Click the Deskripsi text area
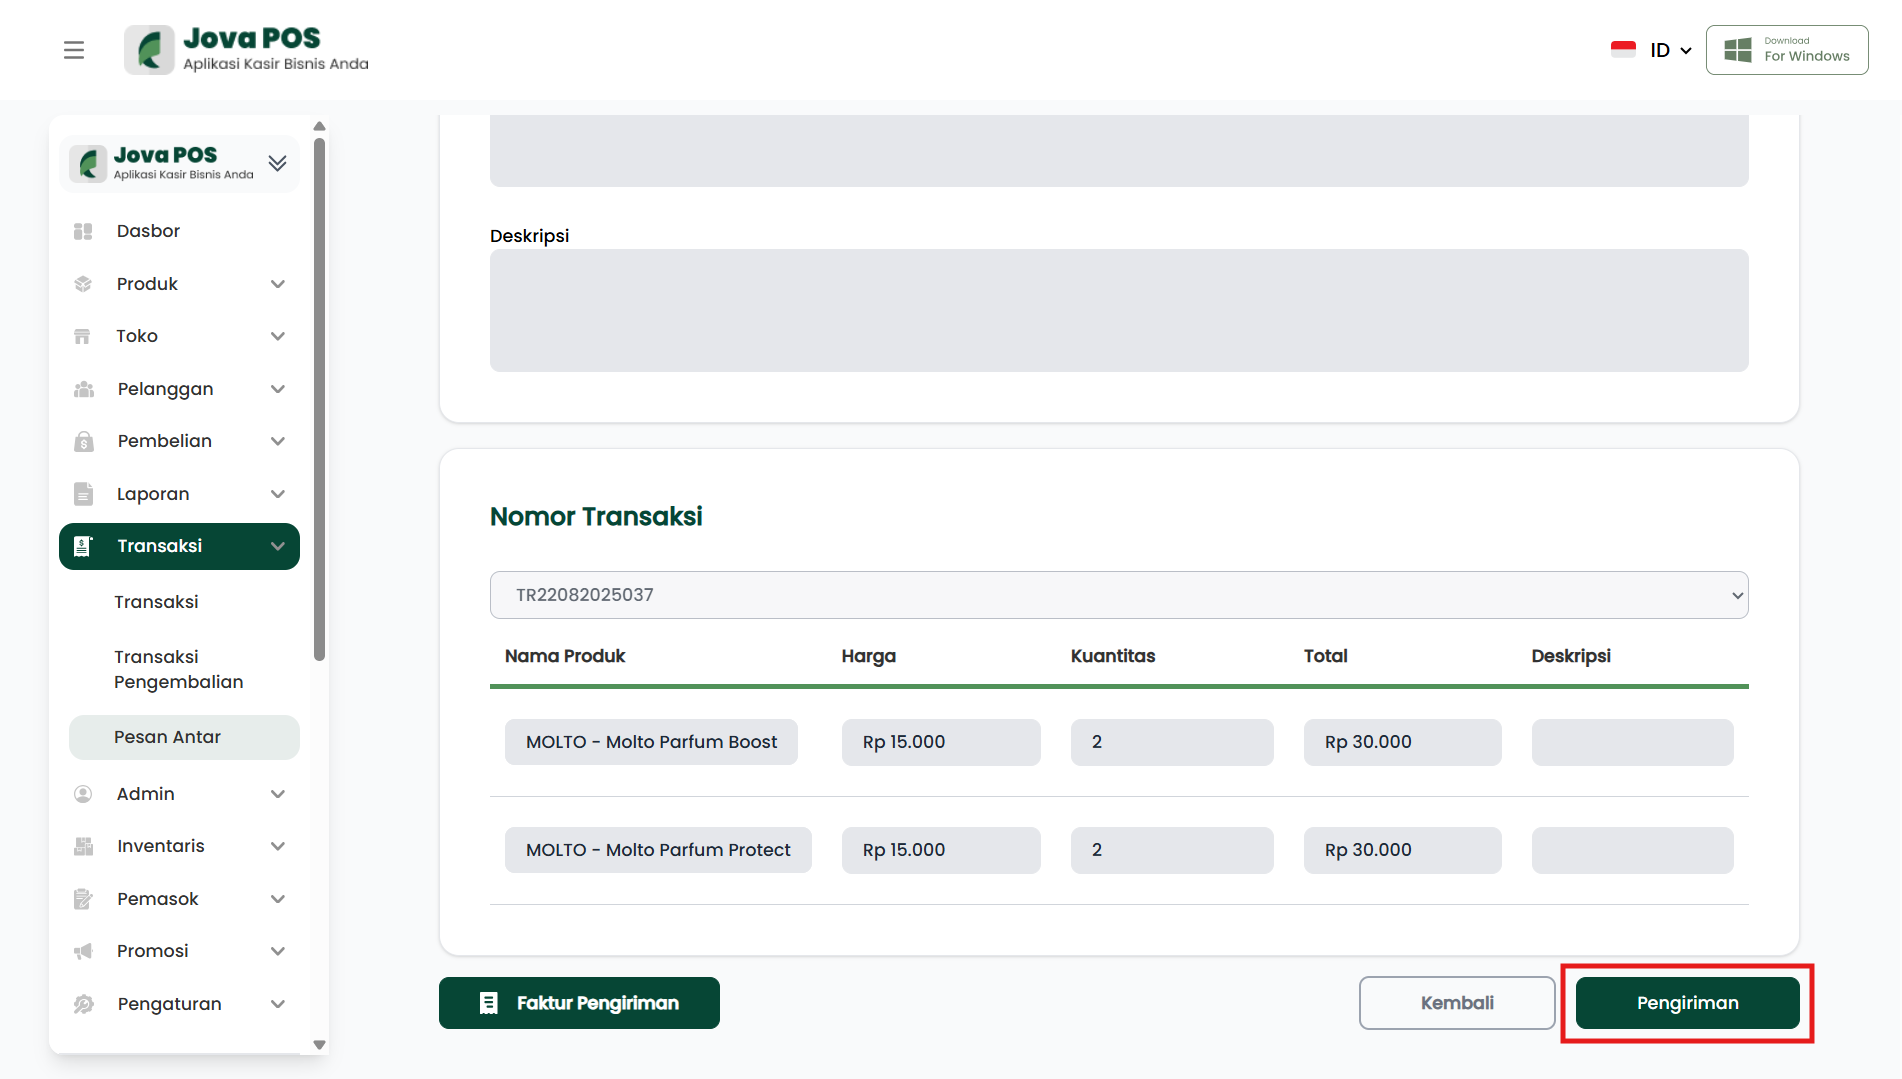This screenshot has width=1902, height=1079. pos(1118,310)
